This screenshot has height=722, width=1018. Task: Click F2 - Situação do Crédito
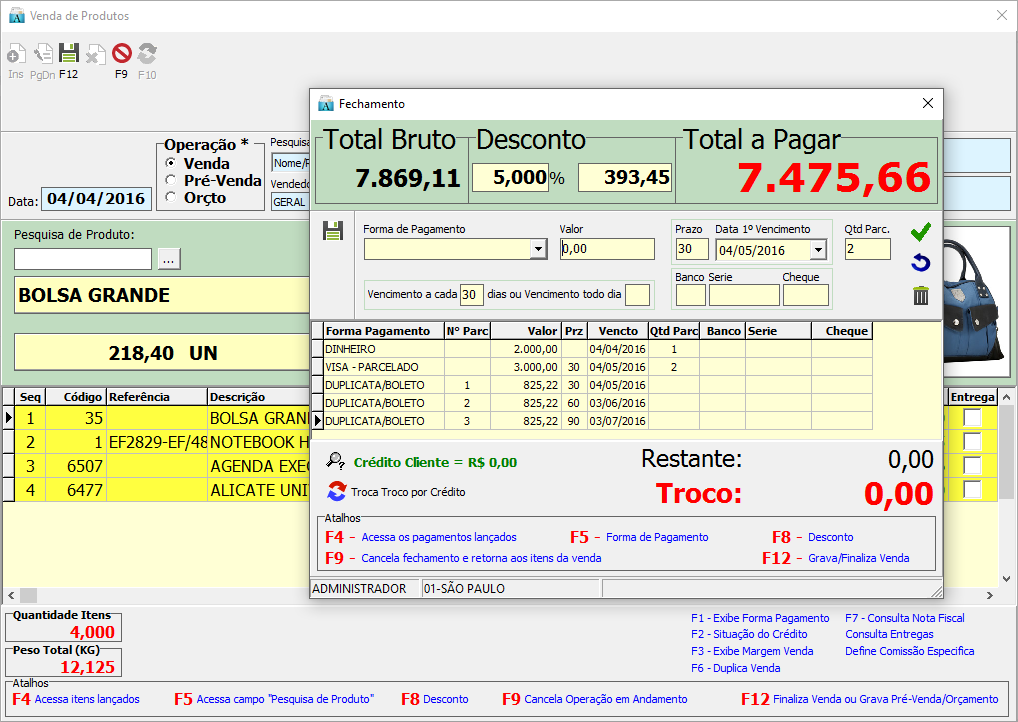click(751, 634)
